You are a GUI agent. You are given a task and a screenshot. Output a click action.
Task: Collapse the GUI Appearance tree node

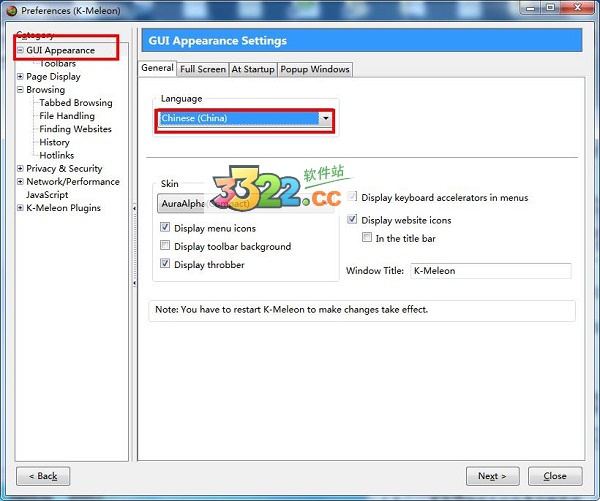click(20, 50)
